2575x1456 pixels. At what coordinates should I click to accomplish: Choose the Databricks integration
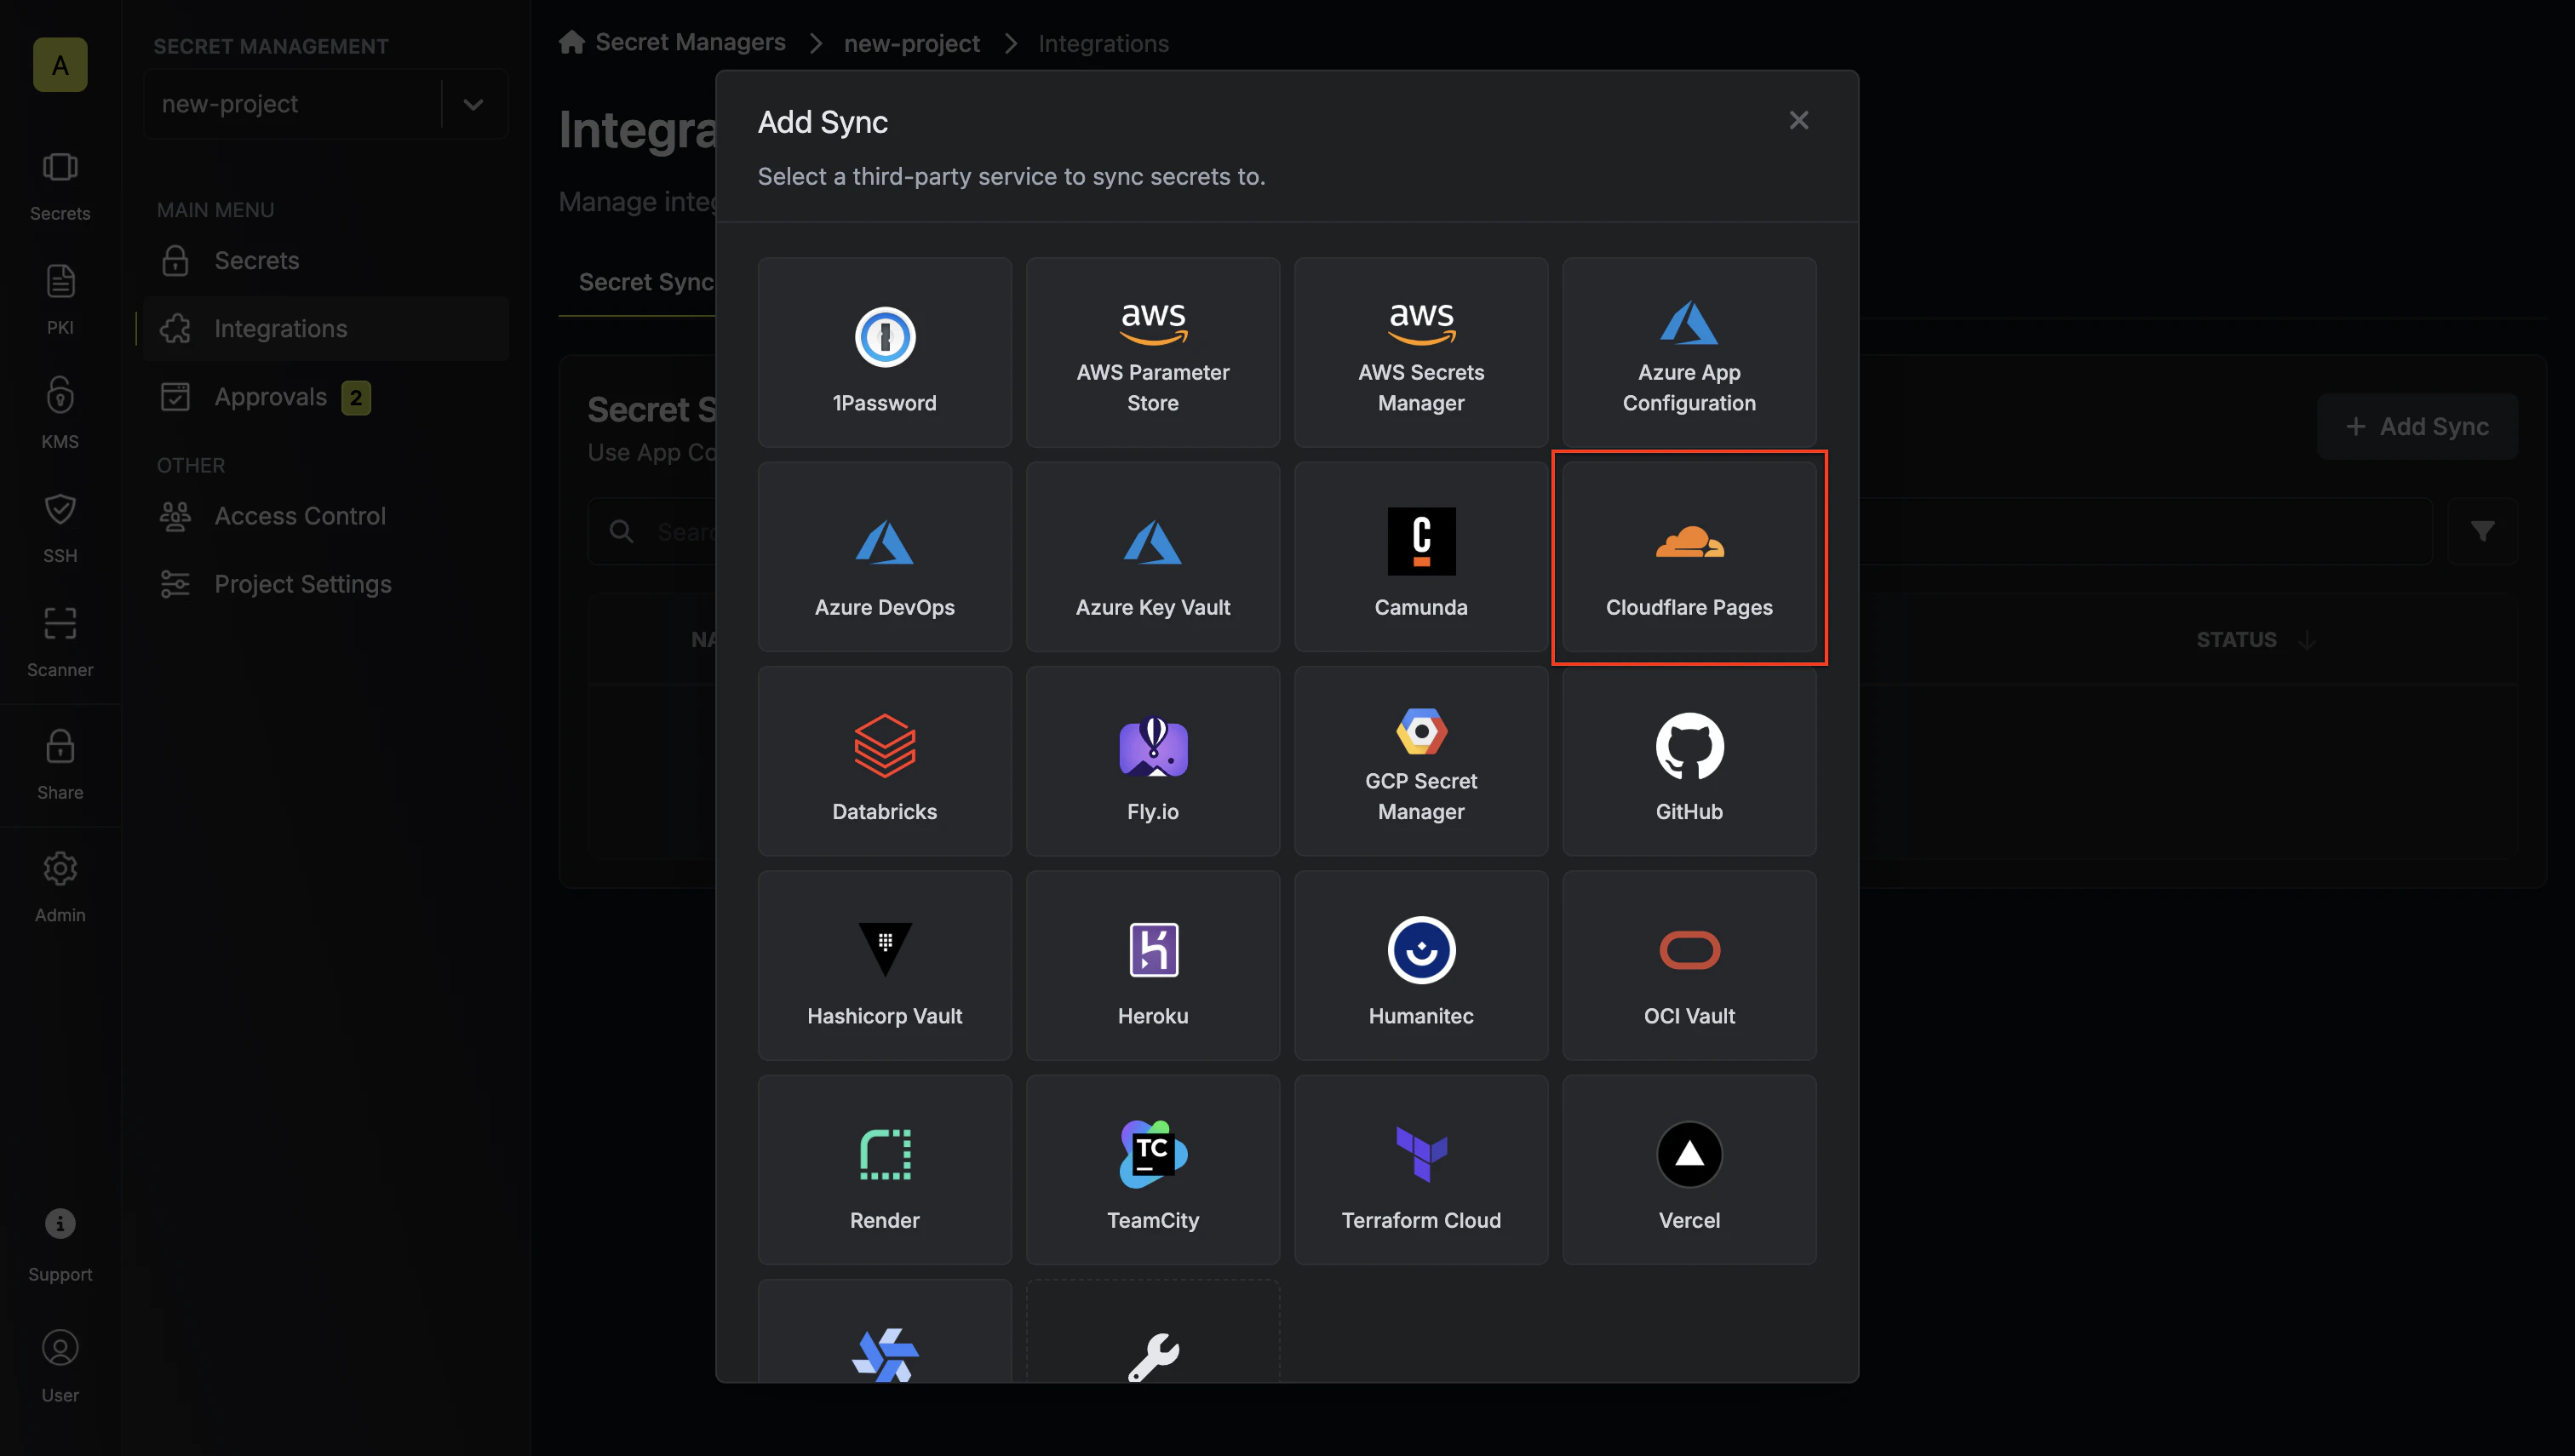(884, 761)
